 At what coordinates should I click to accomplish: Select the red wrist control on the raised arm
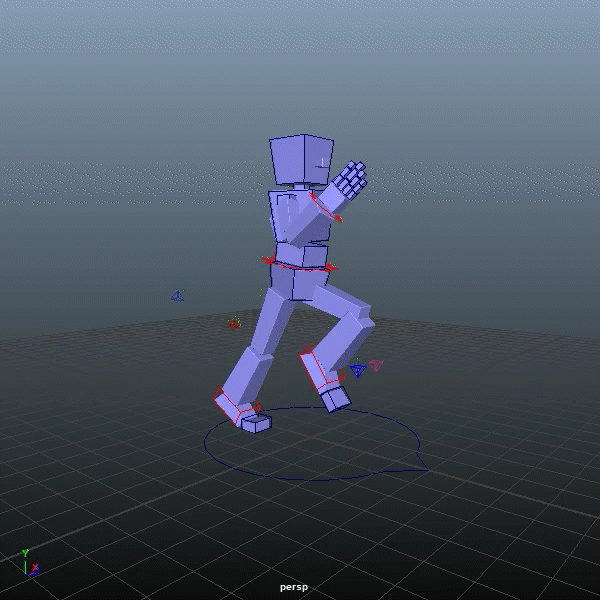[325, 207]
